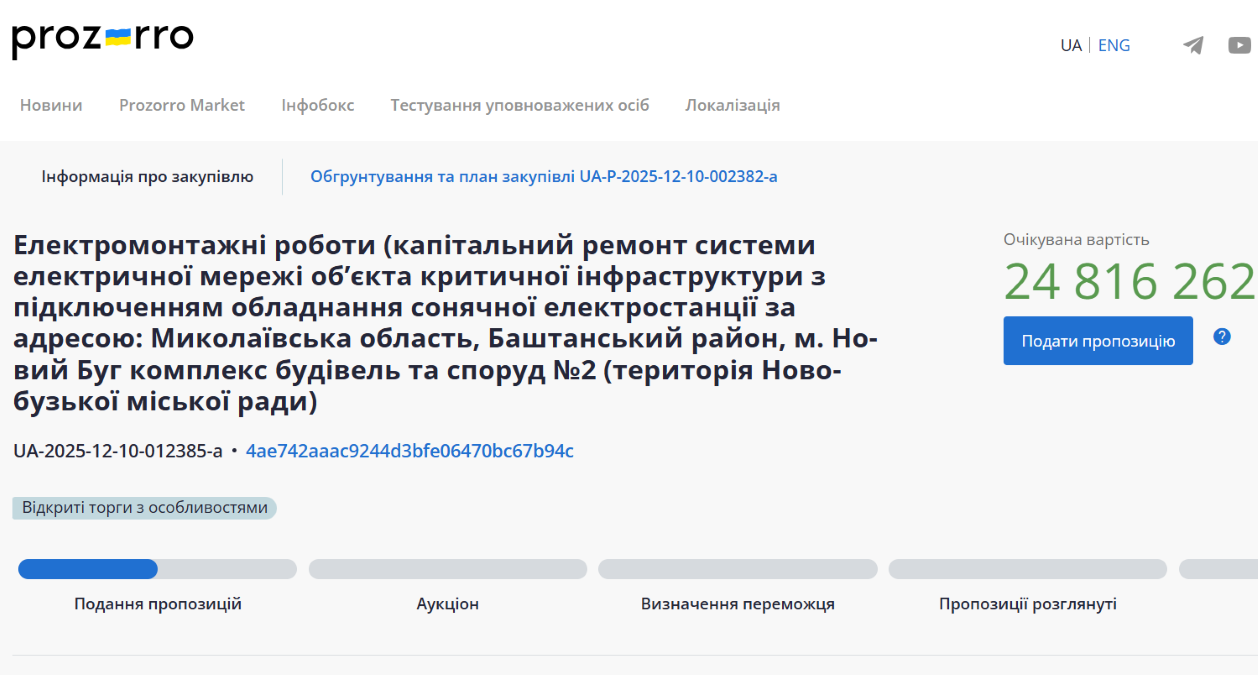Viewport: 1258px width, 675px height.
Task: Select the Визначення переможця stage label
Action: point(737,604)
